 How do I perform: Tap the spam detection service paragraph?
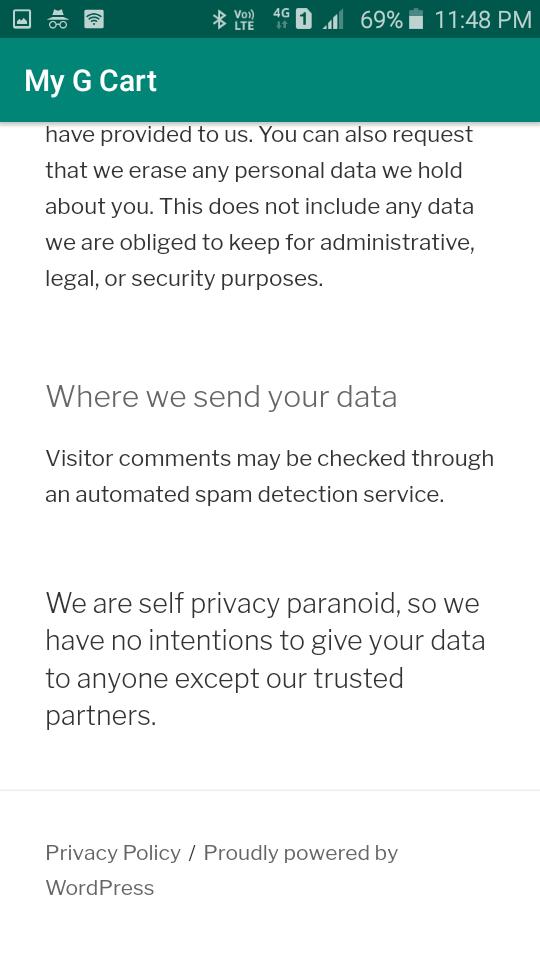coord(269,476)
